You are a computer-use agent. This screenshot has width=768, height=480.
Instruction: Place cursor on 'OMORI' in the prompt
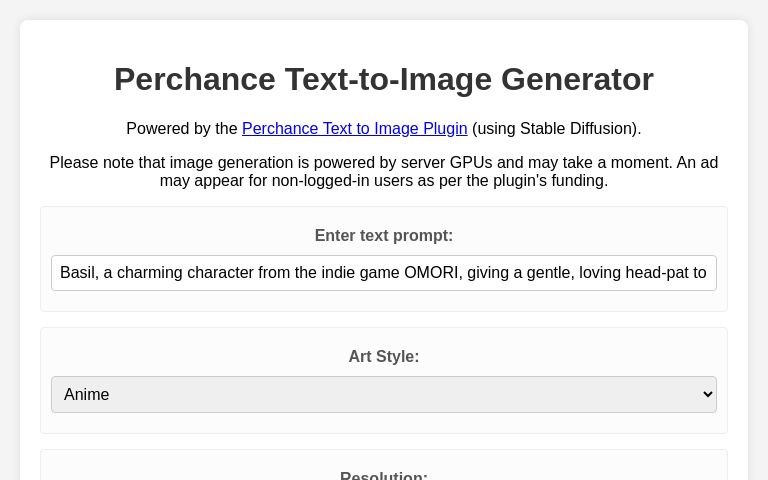click(x=430, y=273)
